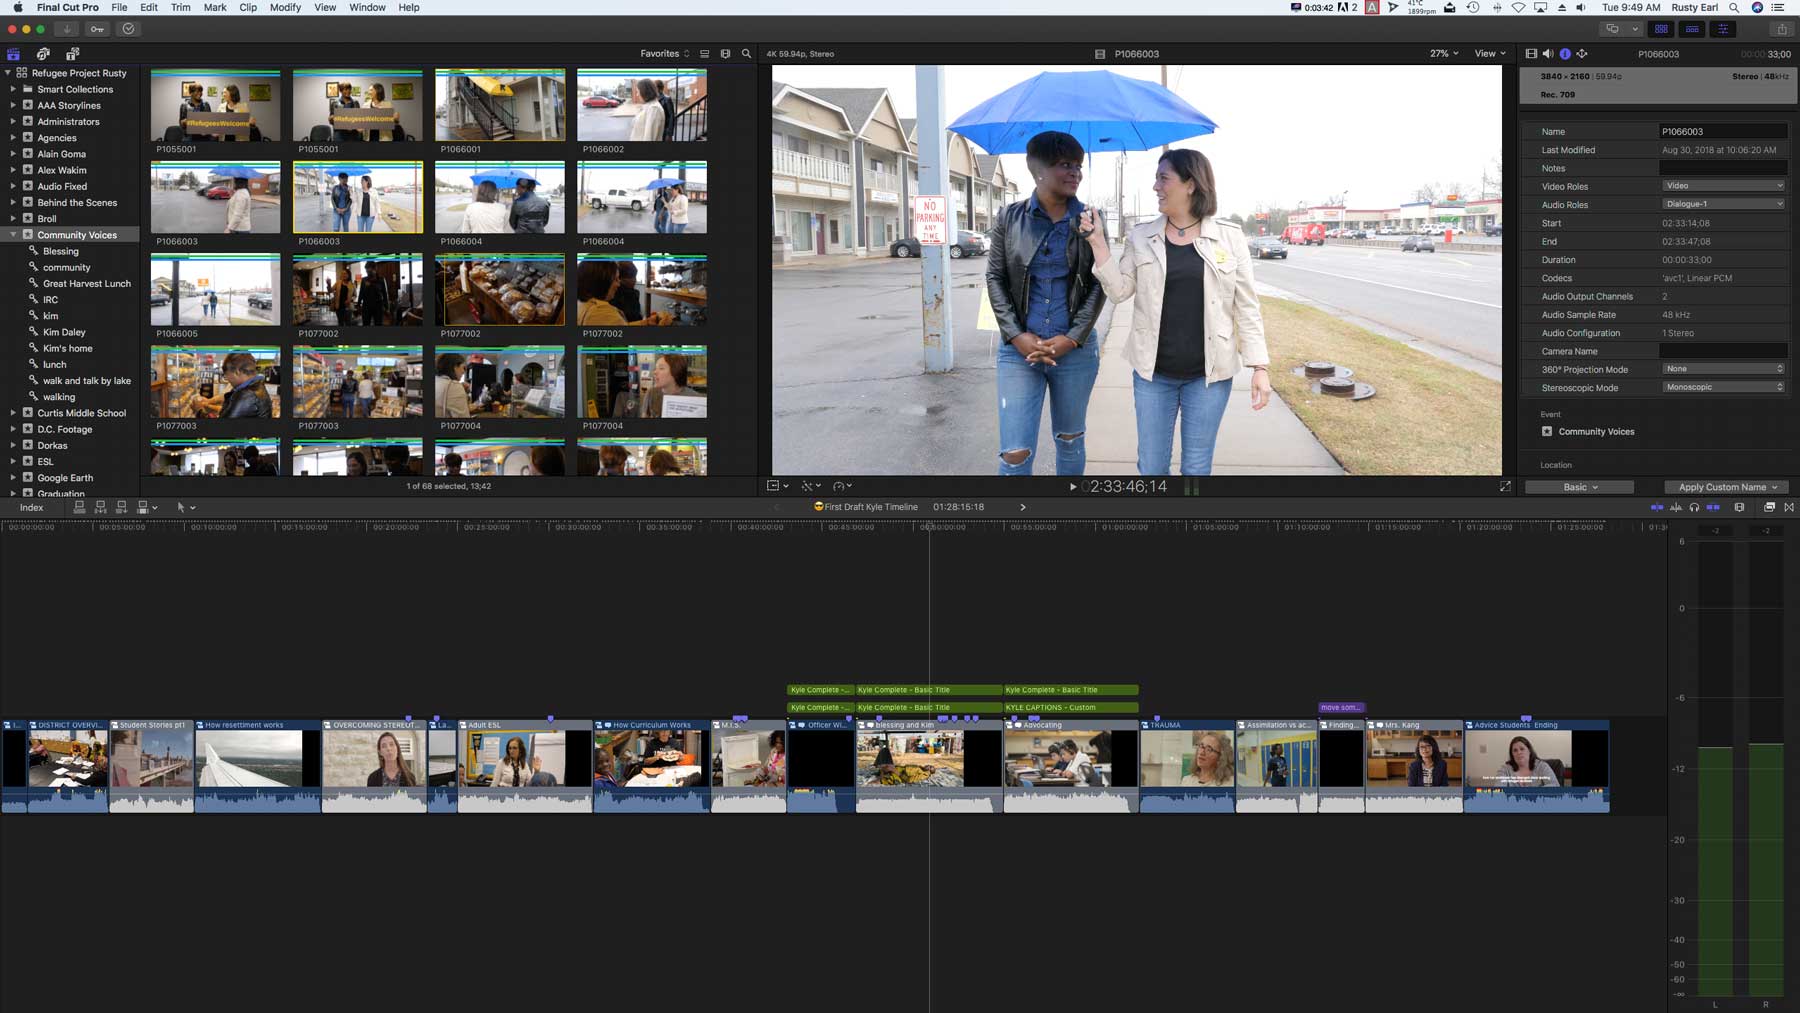This screenshot has width=1800, height=1013.
Task: Select the P1077002 bakery bread thumbnail
Action: [500, 290]
